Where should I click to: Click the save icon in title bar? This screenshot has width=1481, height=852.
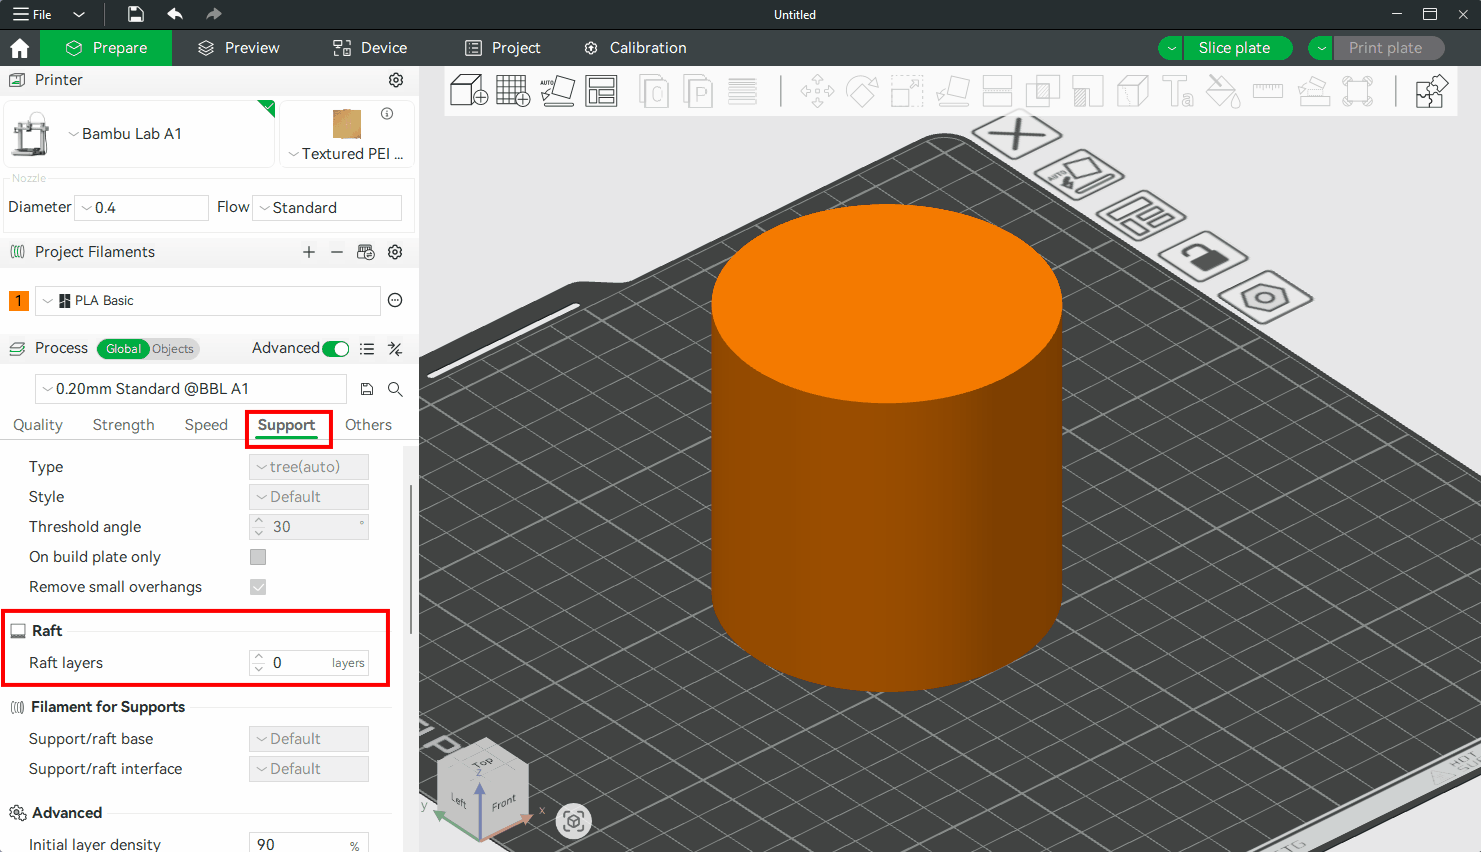[136, 14]
